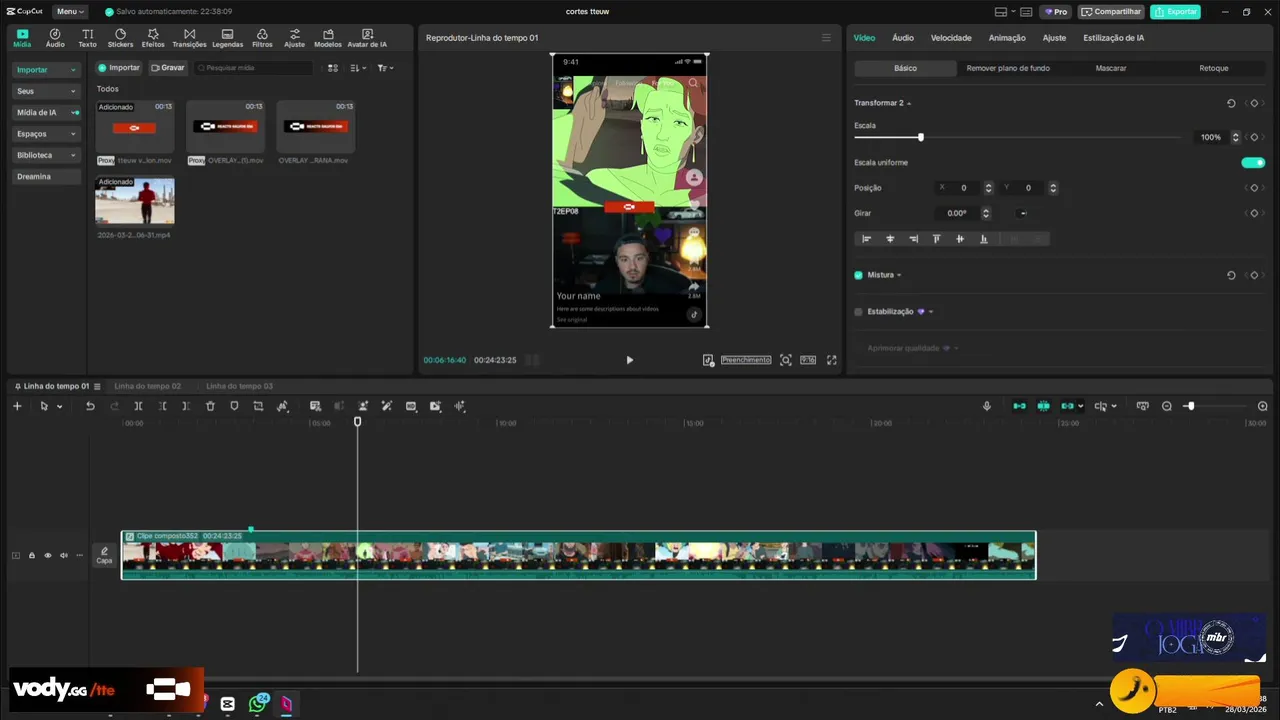This screenshot has height=720, width=1280.
Task: Adjust the Escala slider handle
Action: tap(921, 137)
